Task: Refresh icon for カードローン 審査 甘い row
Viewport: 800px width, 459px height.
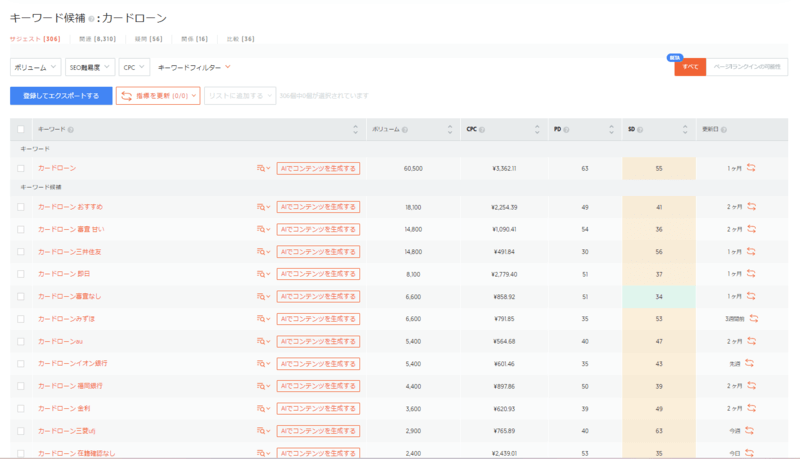Action: coord(752,229)
